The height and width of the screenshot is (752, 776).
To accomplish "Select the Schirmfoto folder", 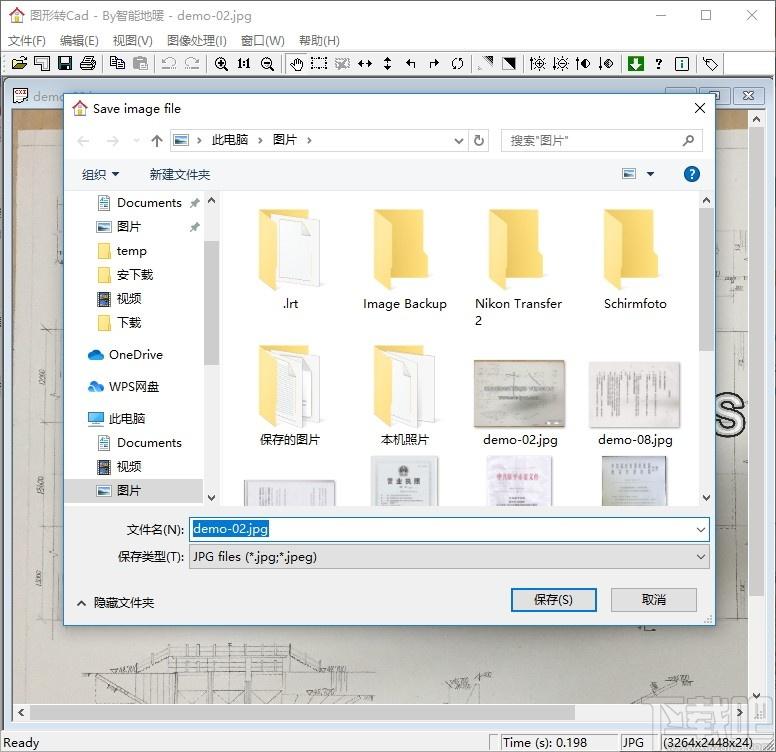I will coord(635,260).
